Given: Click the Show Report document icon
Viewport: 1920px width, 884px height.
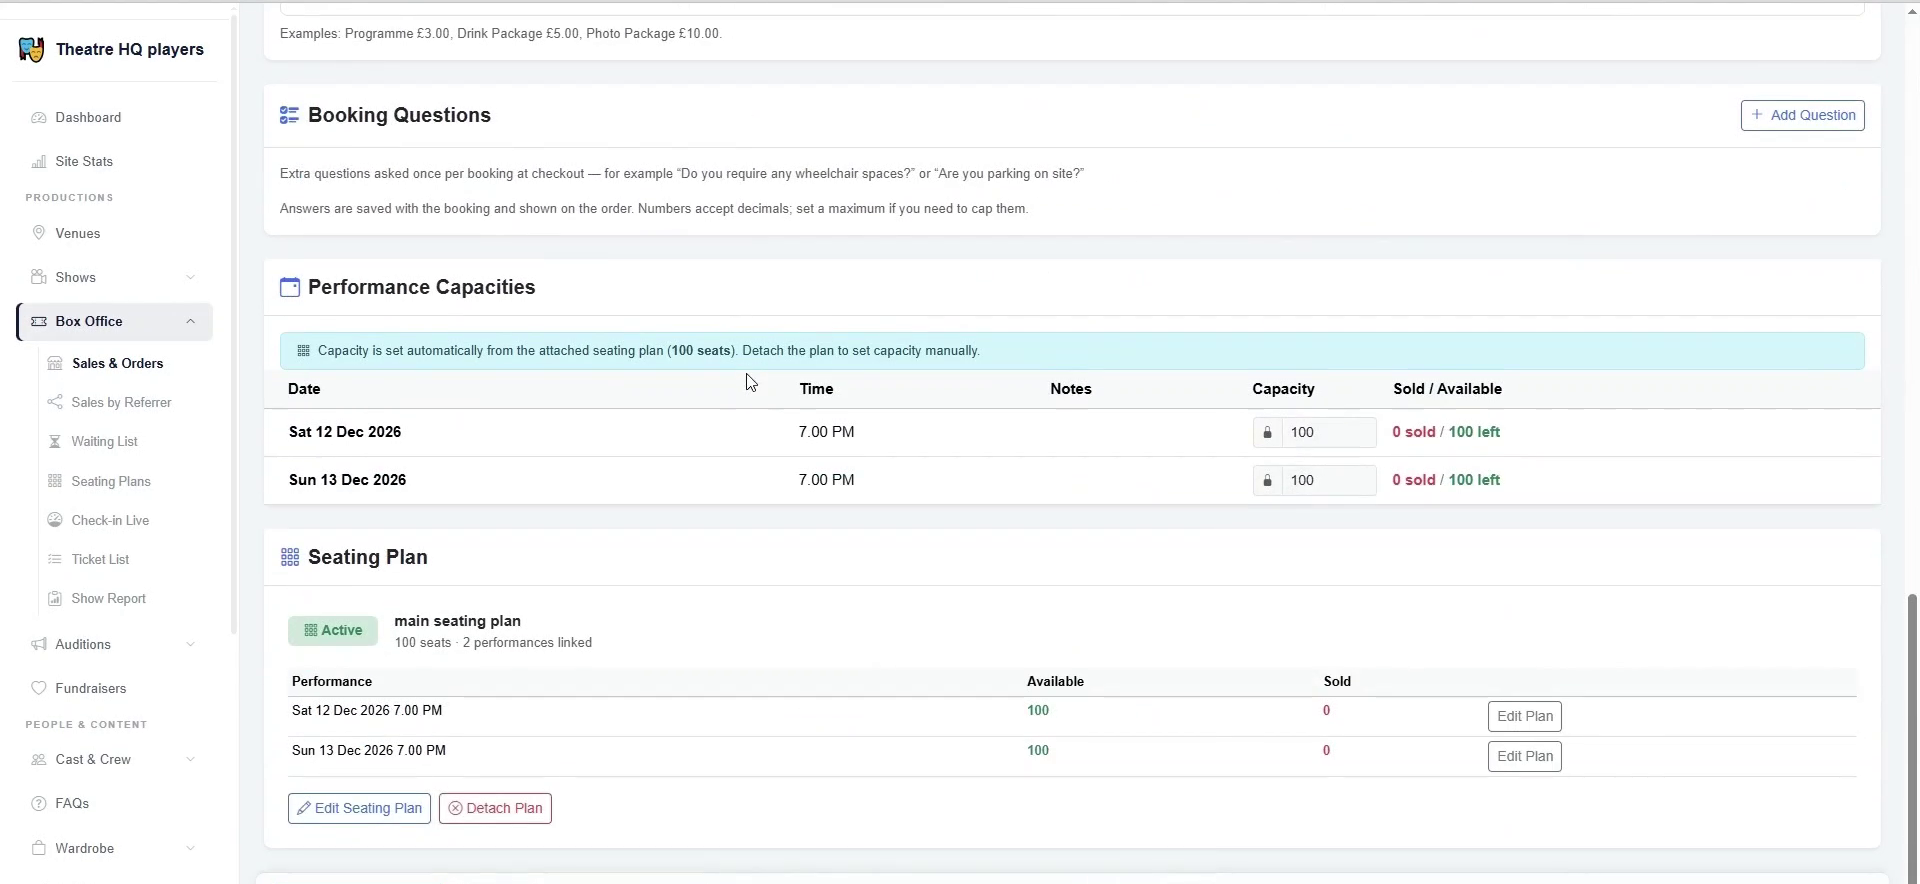Looking at the screenshot, I should [55, 598].
